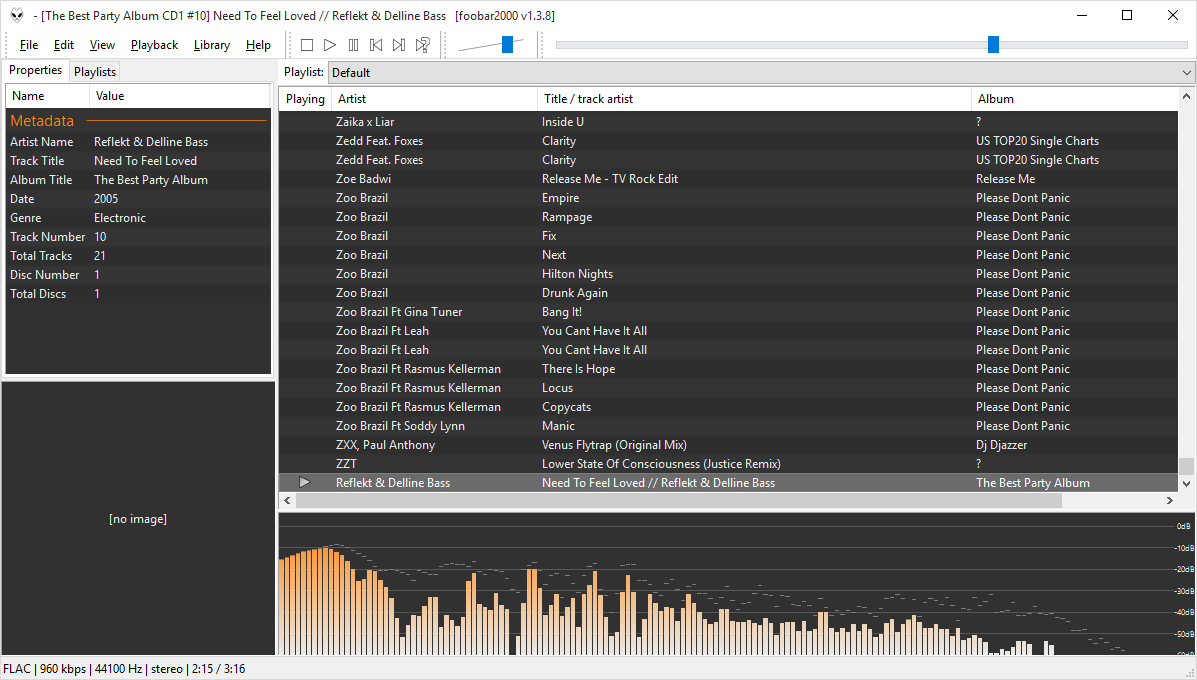Click the Track Number property row

pos(138,237)
